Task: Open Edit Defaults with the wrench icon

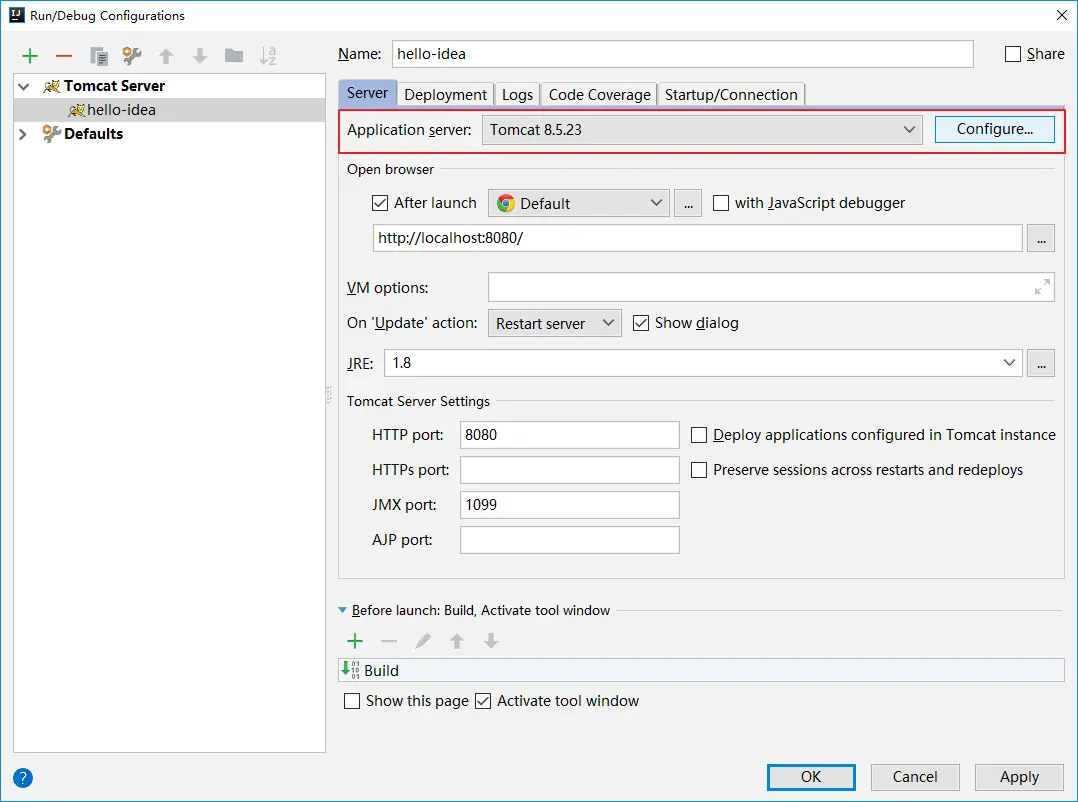Action: 131,56
